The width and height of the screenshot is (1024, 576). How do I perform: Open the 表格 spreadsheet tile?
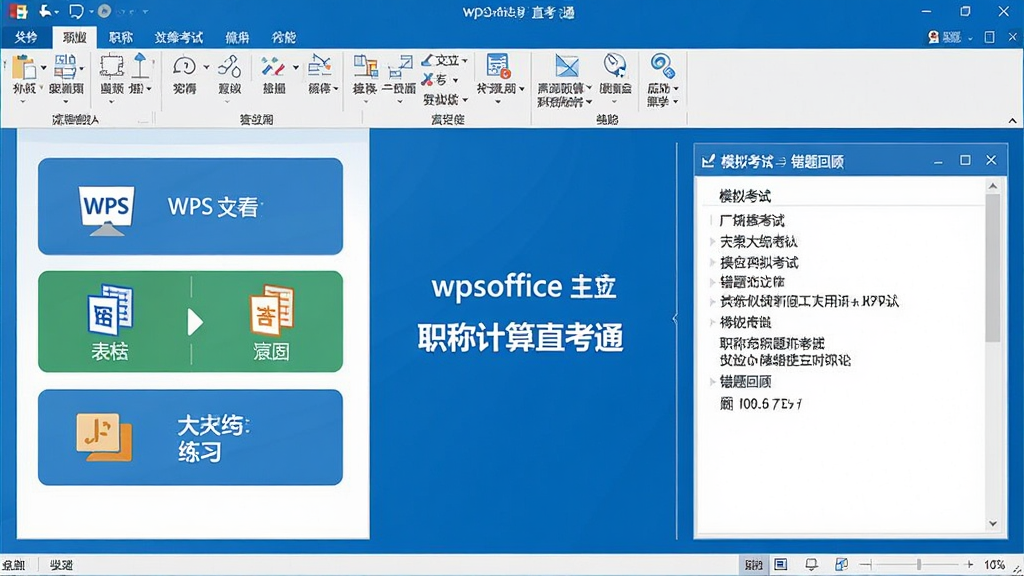110,321
